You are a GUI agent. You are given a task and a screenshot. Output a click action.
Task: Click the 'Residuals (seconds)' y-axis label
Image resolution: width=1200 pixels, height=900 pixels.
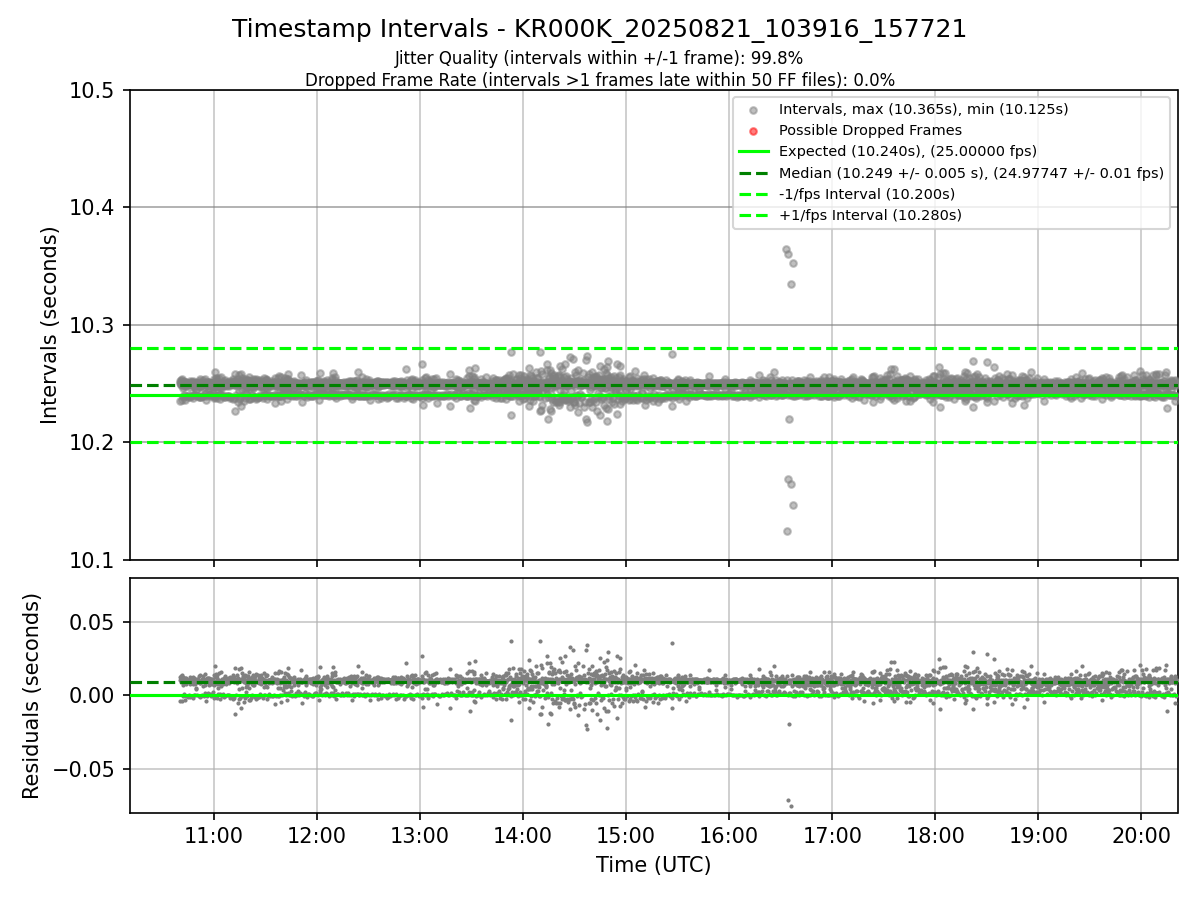coord(32,696)
